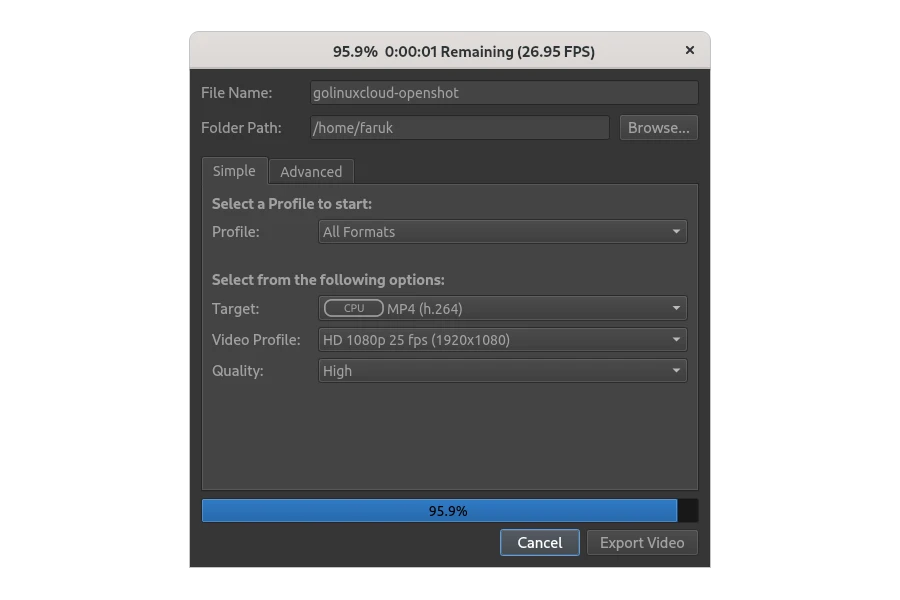
Task: Click the File Name input field
Action: coord(504,93)
